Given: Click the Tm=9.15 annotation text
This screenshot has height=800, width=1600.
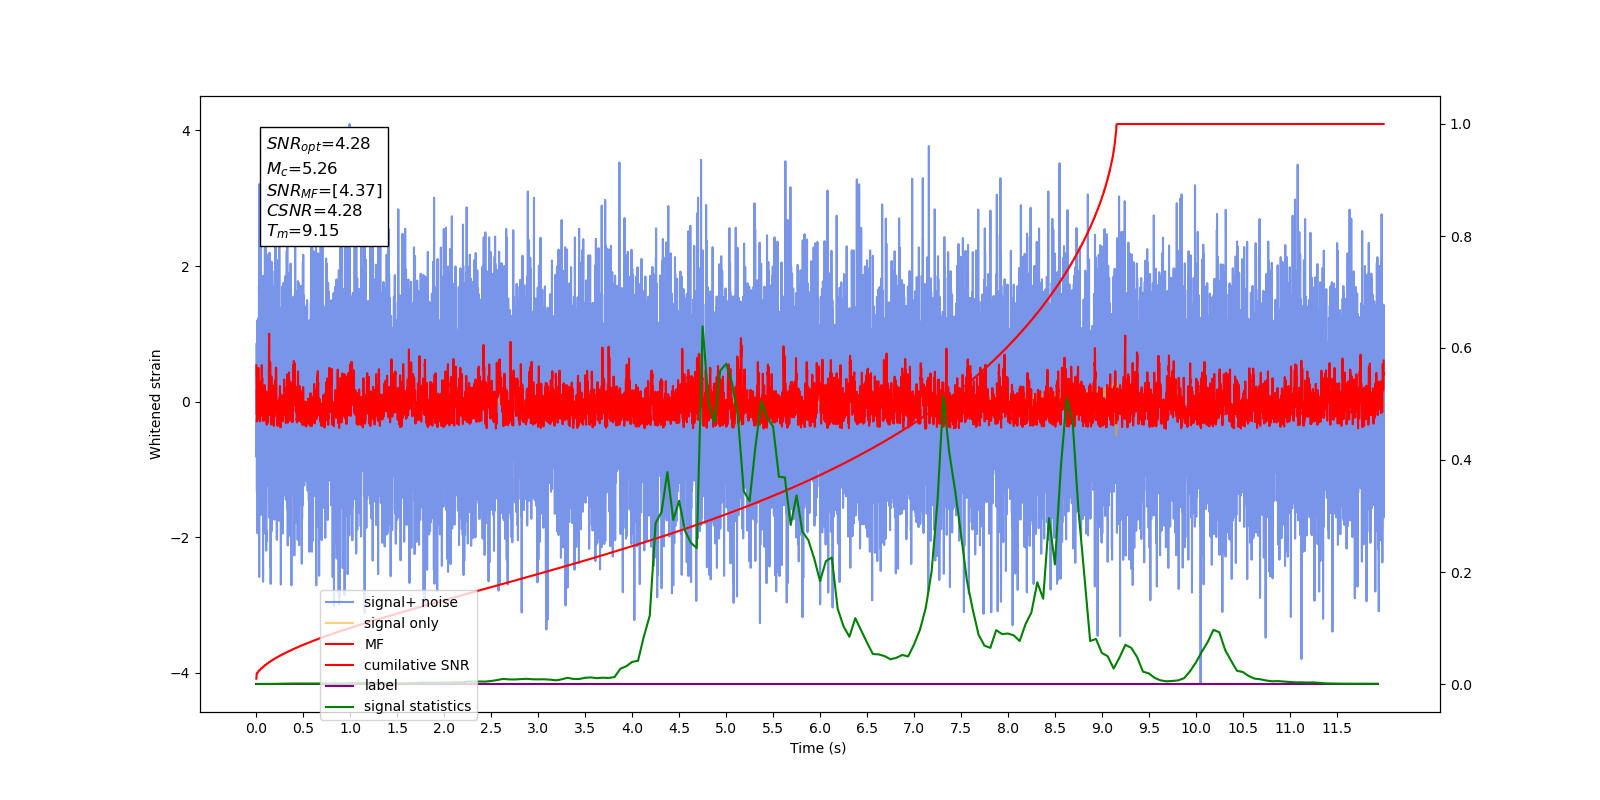Looking at the screenshot, I should [x=302, y=231].
